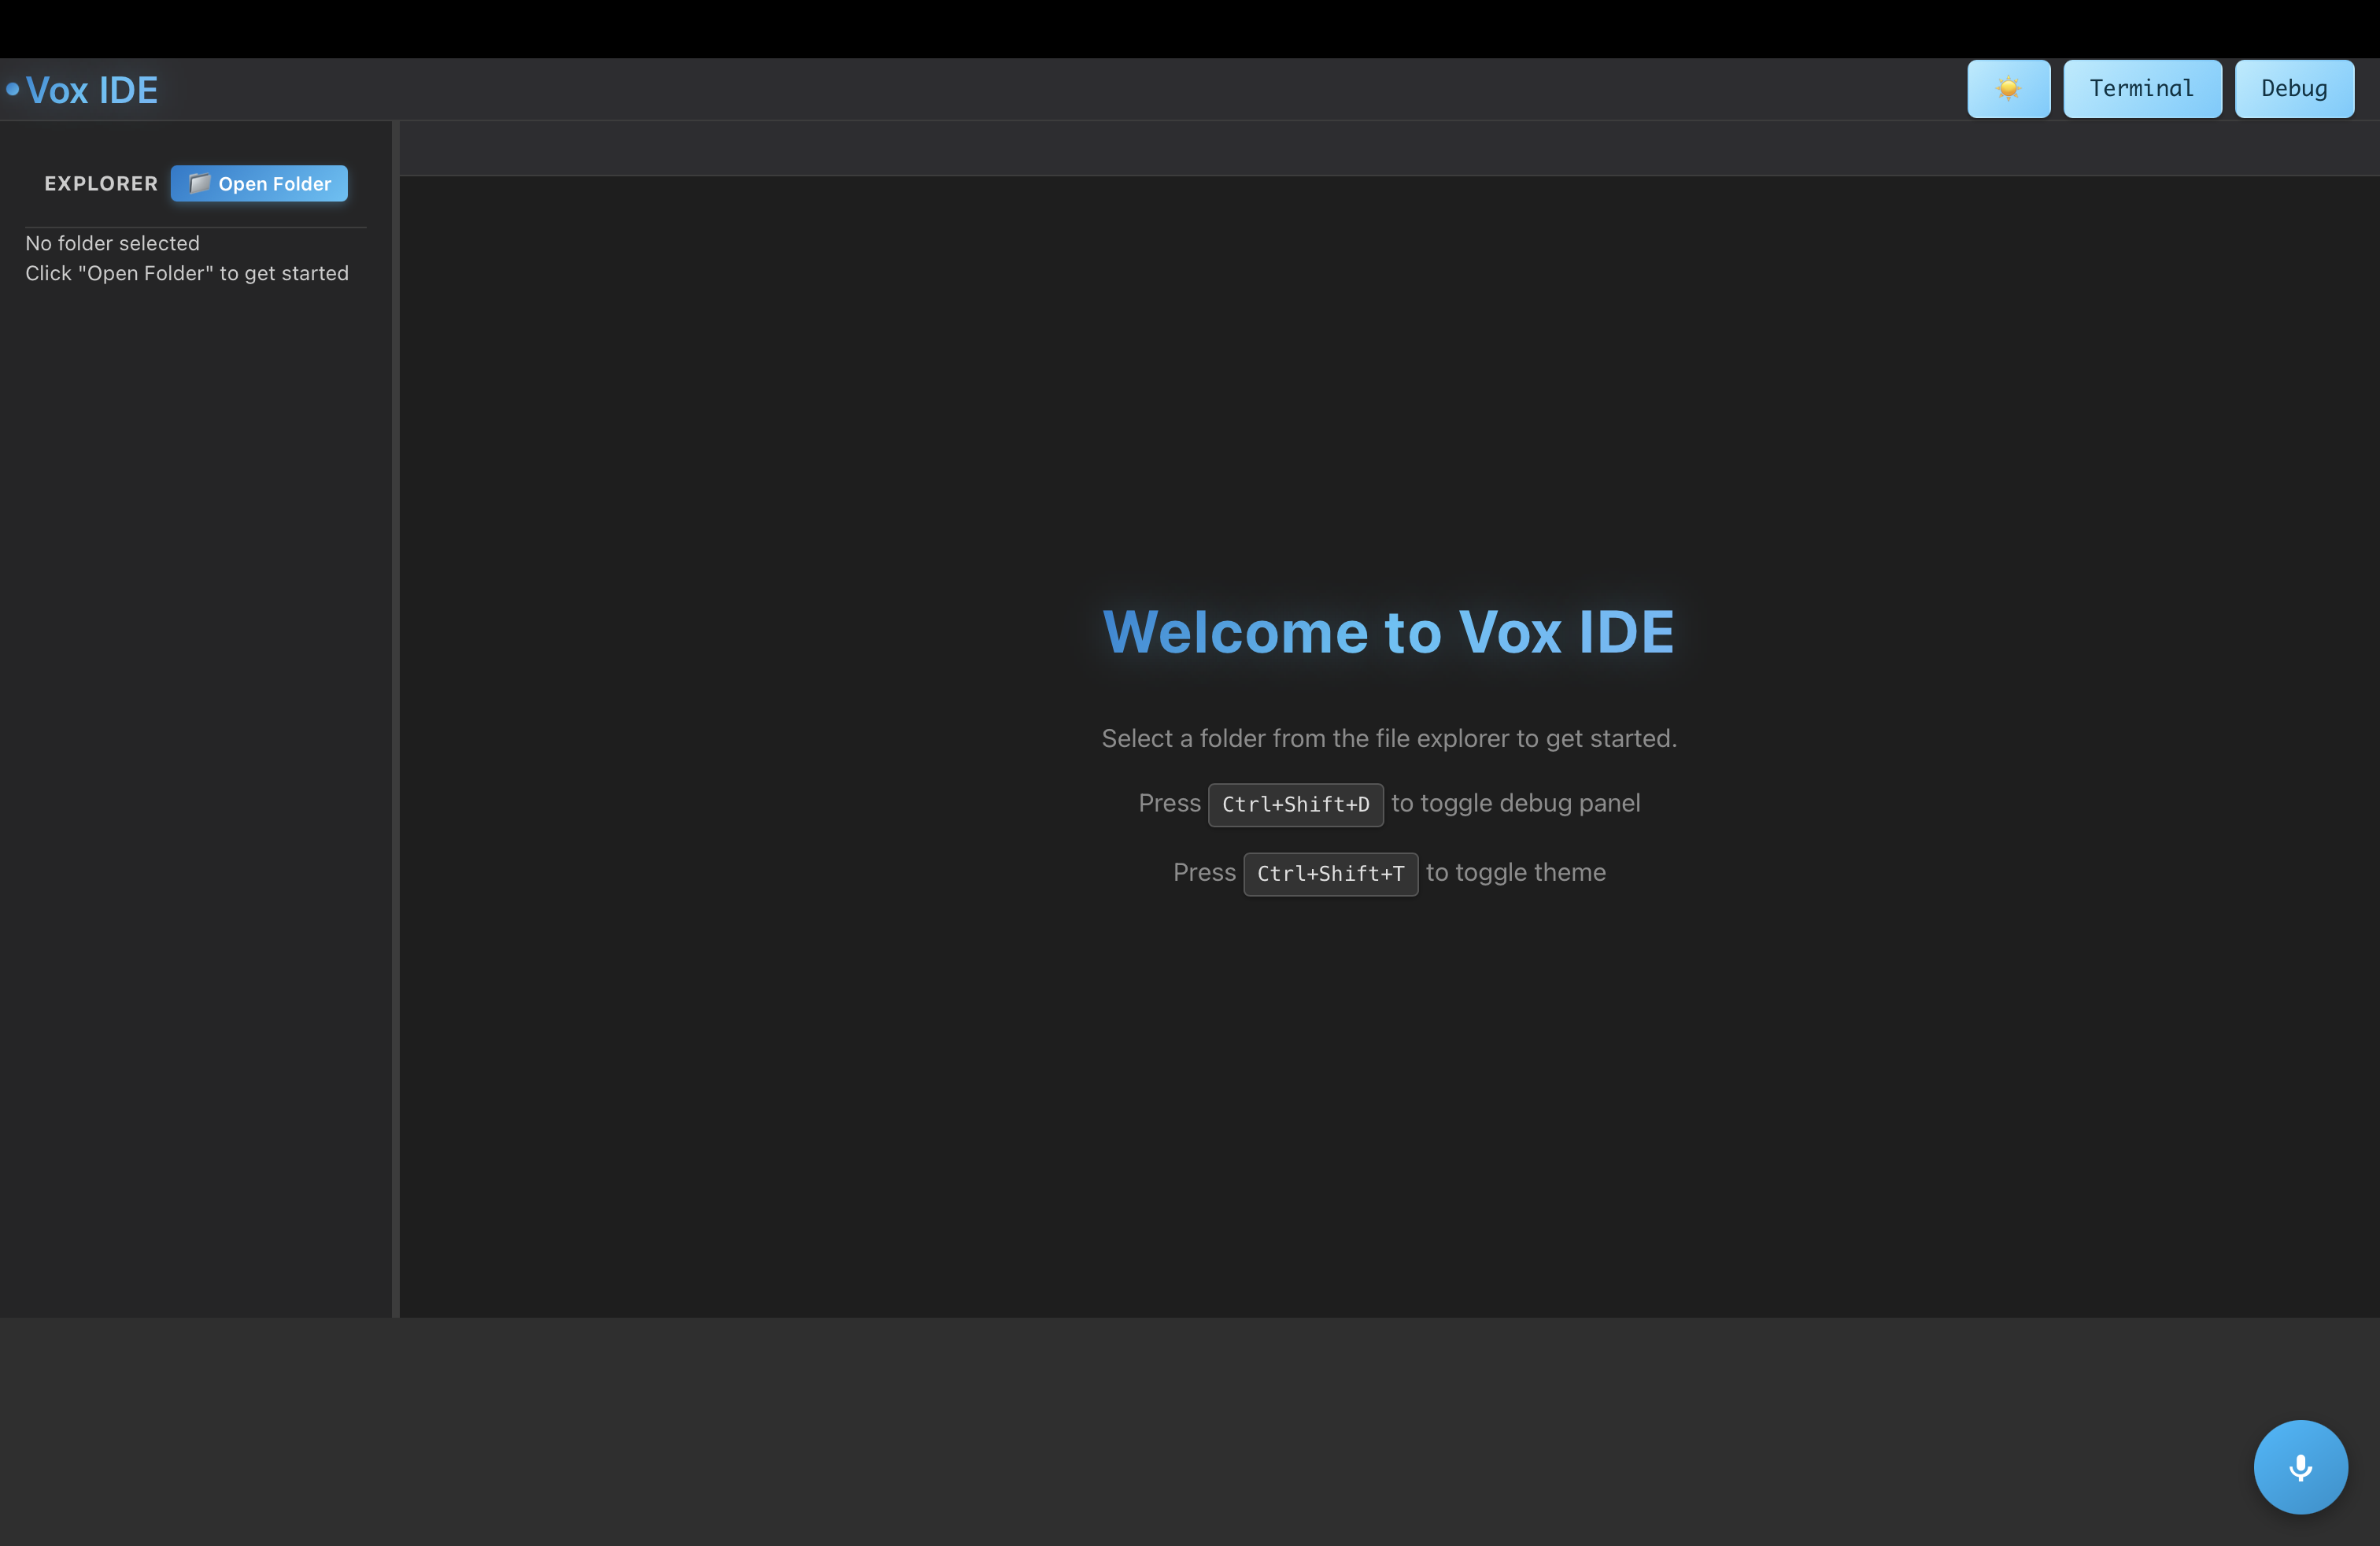Click the "to toggle debug panel" text

[1515, 804]
